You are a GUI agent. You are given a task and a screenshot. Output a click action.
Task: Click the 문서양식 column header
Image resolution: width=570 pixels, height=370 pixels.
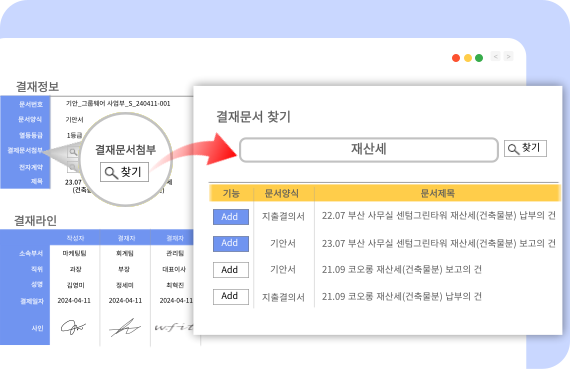point(282,193)
